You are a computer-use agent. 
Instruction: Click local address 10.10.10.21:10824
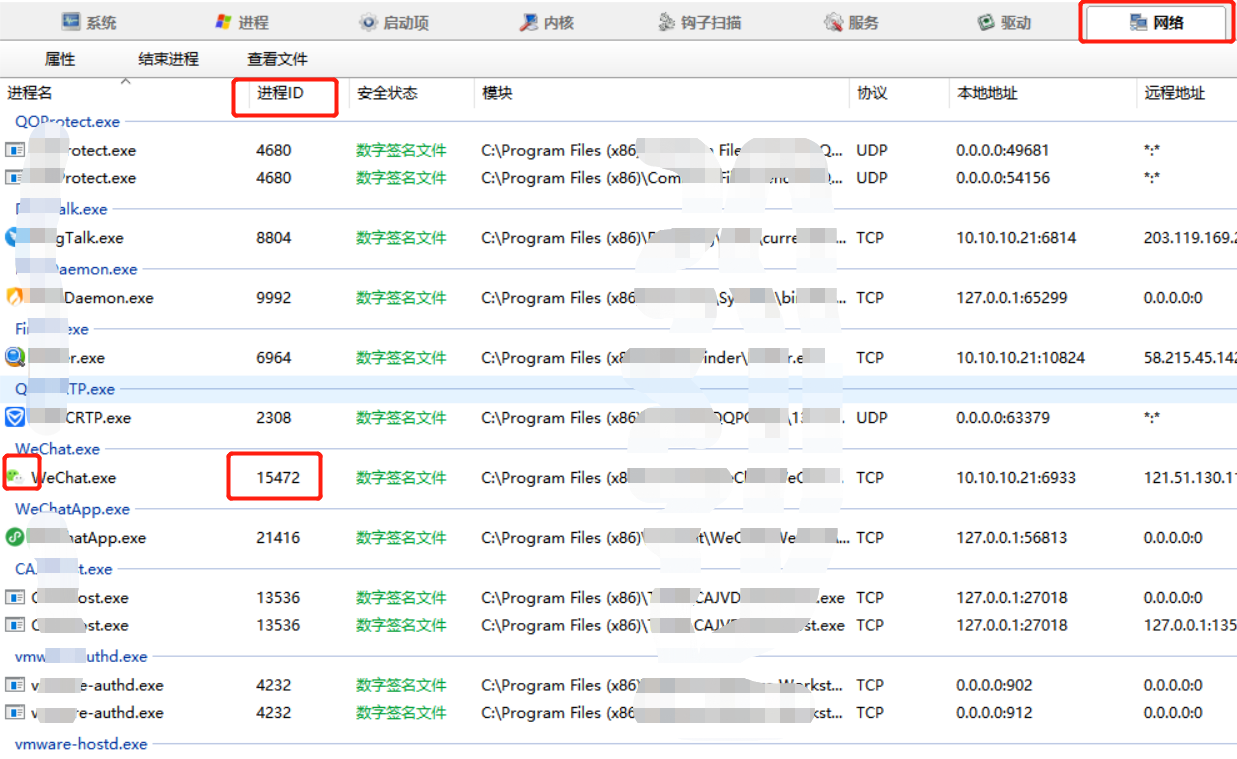tap(1021, 357)
